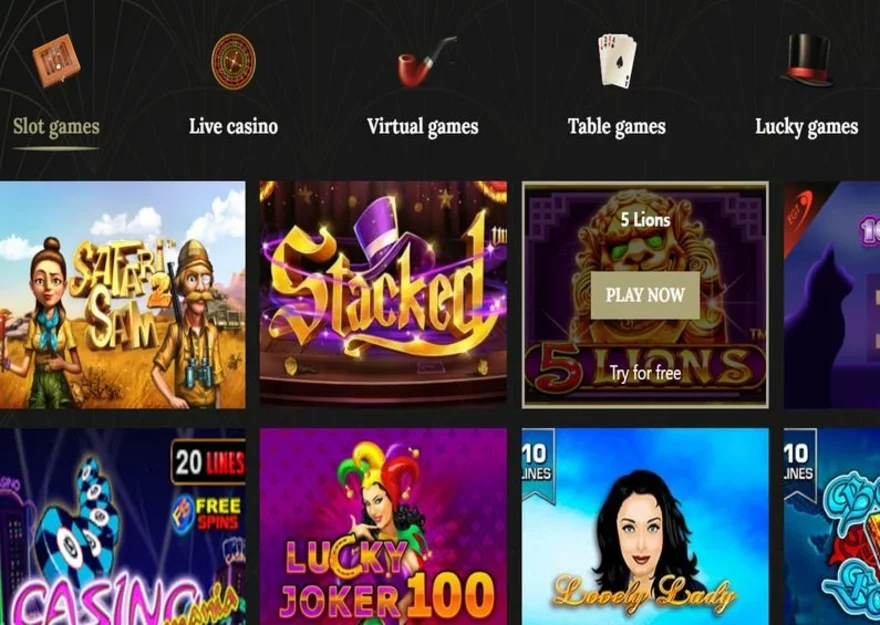Switch to the Live casino tab
The width and height of the screenshot is (880, 625).
tap(233, 126)
